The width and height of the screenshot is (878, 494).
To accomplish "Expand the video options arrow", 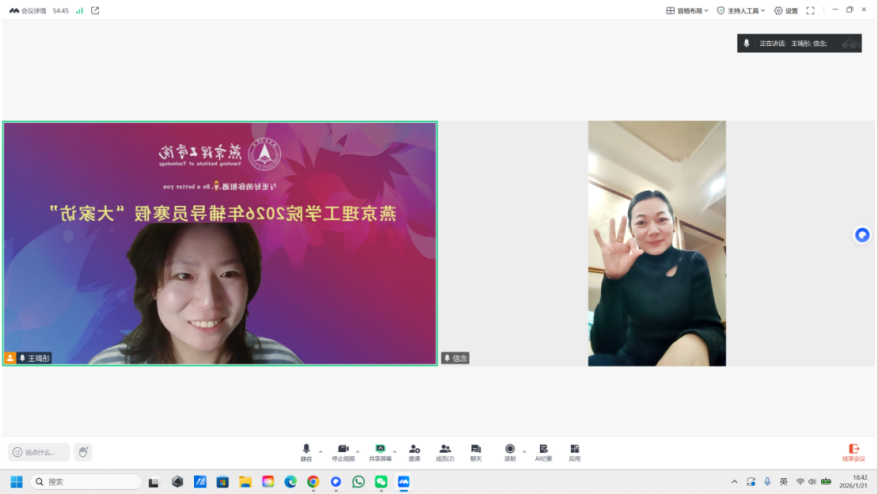I will point(356,450).
